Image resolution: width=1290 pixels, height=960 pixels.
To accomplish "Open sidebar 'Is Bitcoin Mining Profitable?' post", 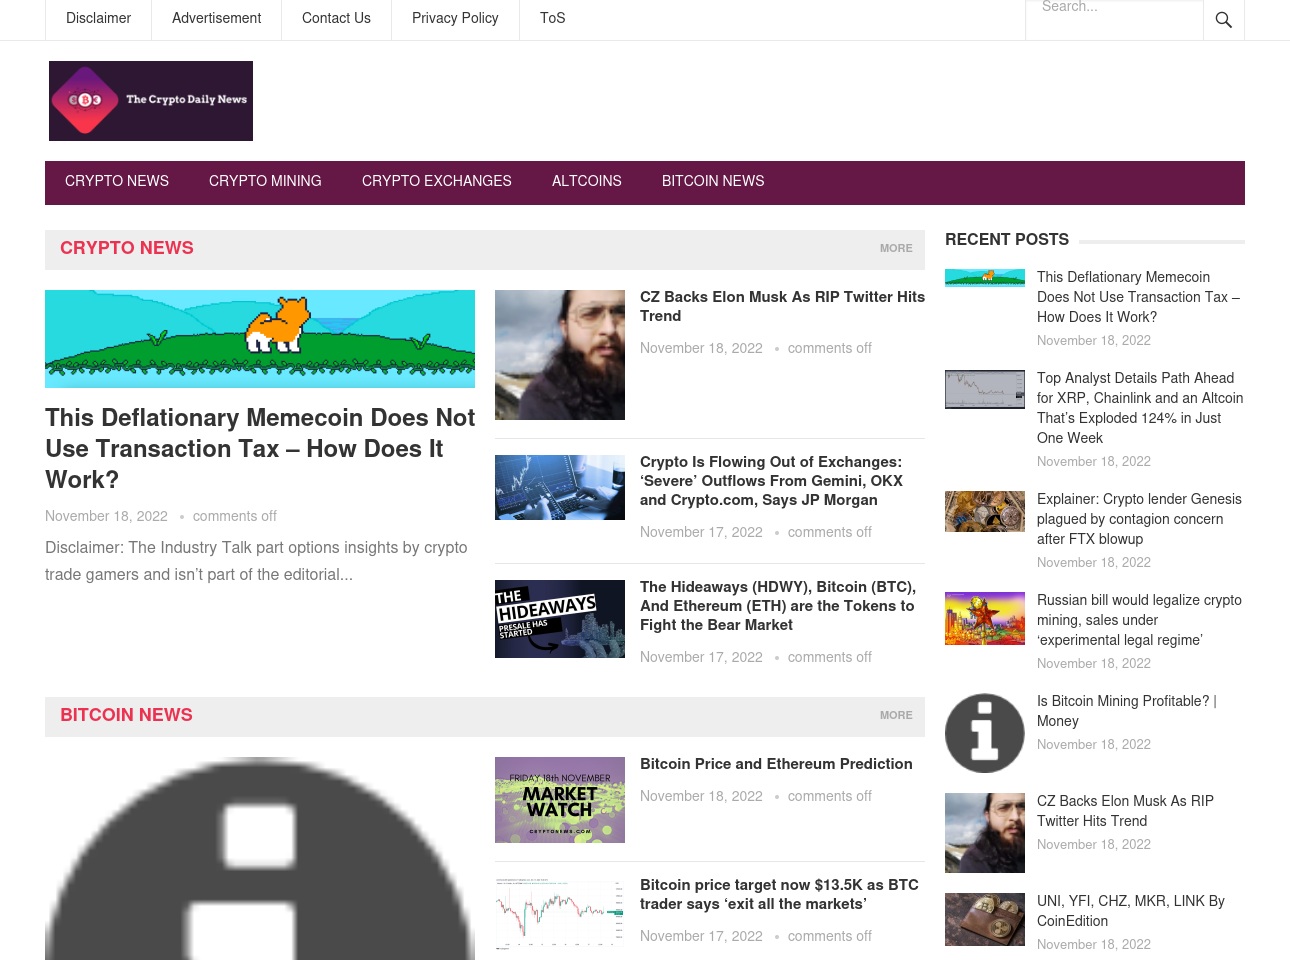I will pyautogui.click(x=1127, y=711).
